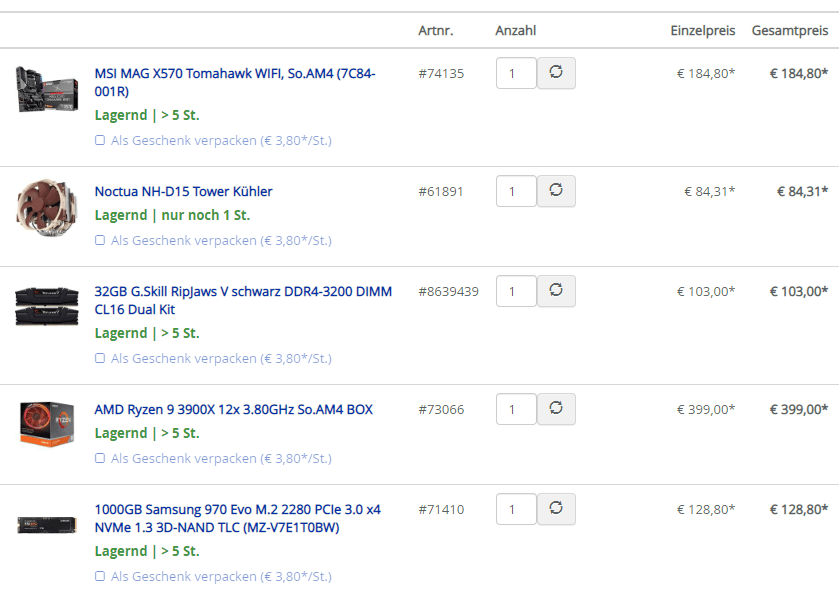Toggle gift wrapping for AMD Ryzen 9 3900X

point(100,458)
